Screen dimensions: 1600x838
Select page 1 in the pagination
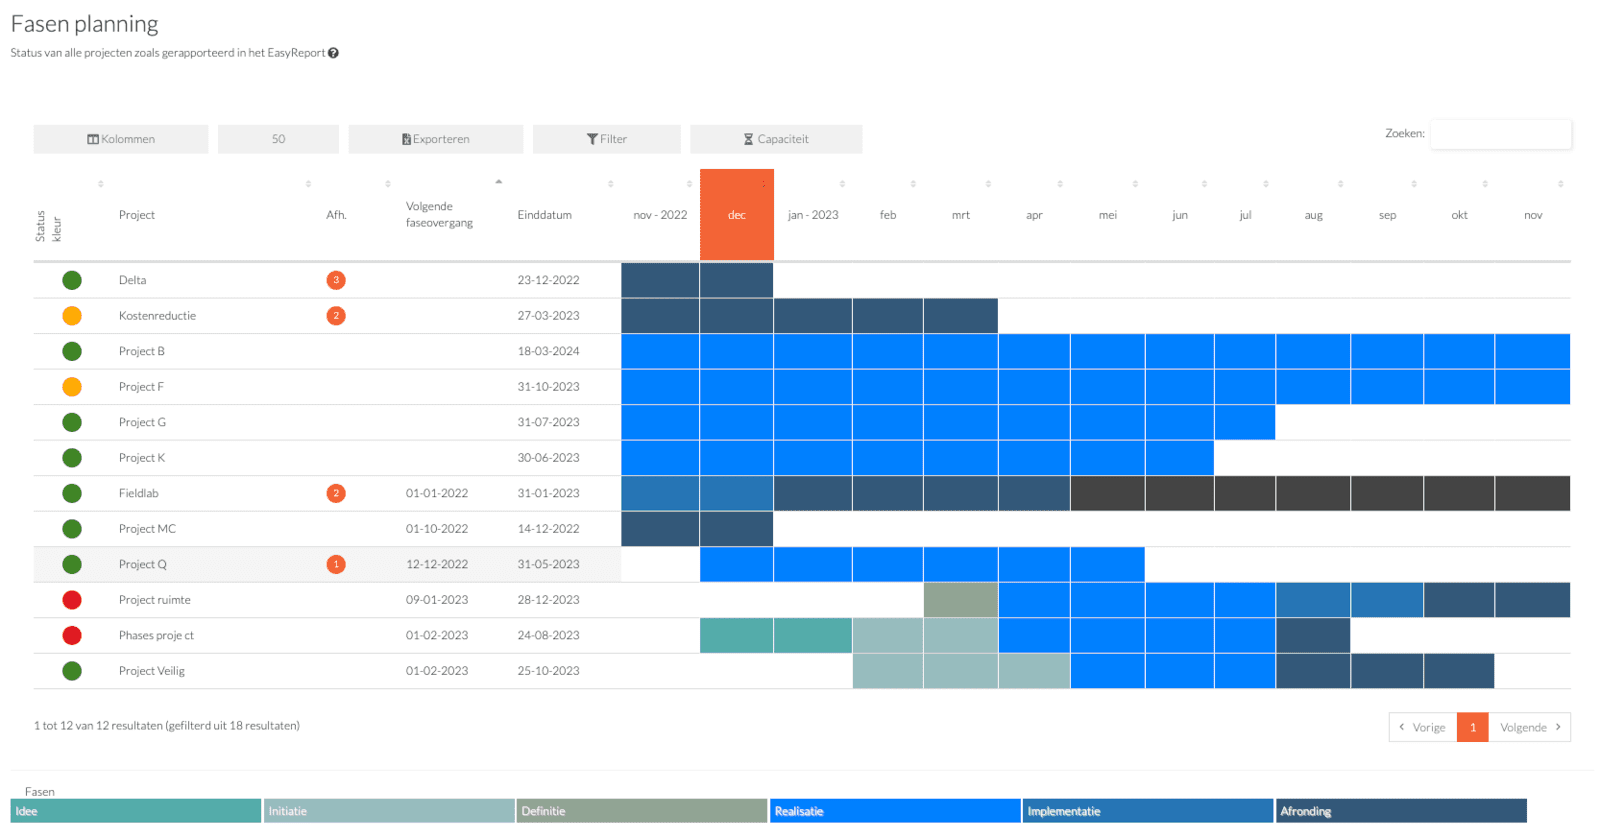(x=1472, y=727)
